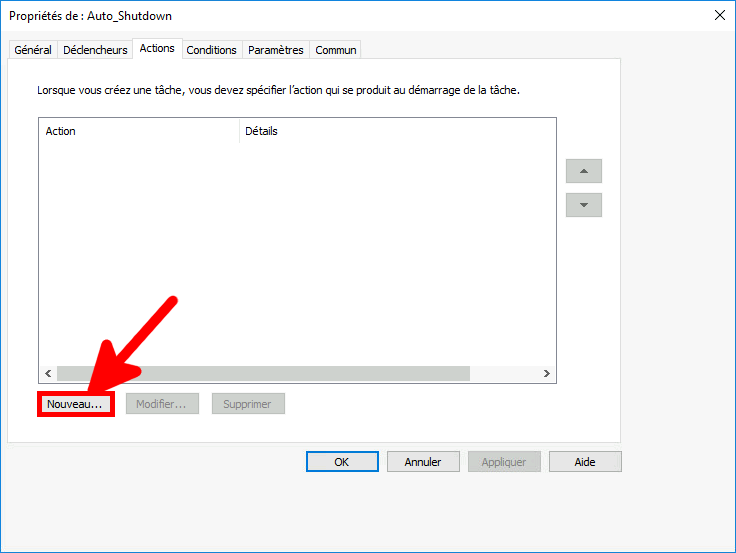Click the Détails column header
Viewport: 736px width, 553px height.
tap(397, 131)
